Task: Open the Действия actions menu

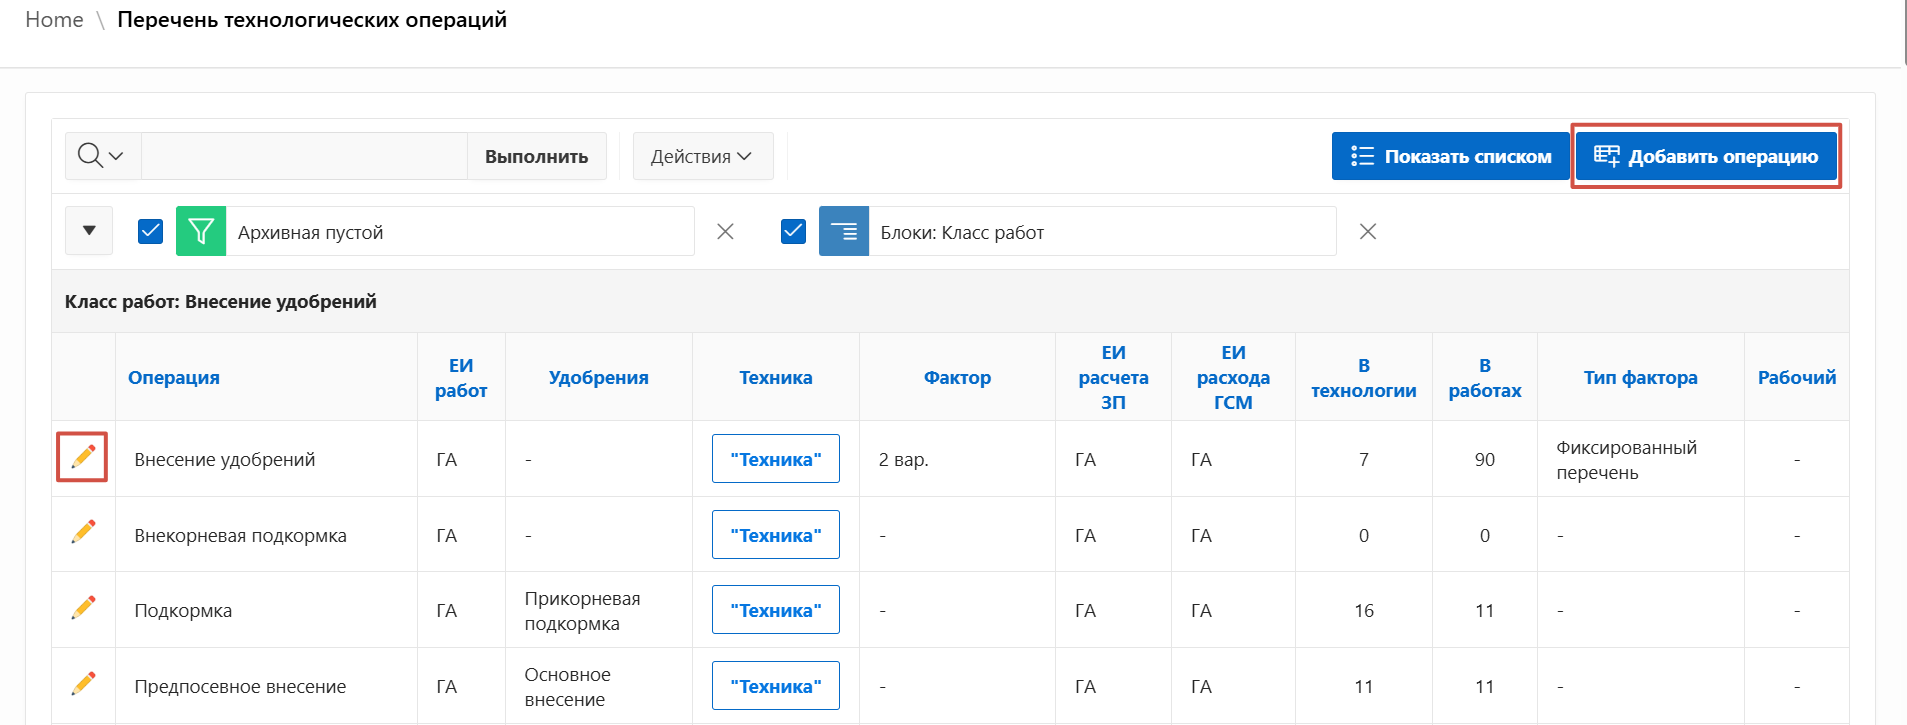Action: [x=702, y=156]
